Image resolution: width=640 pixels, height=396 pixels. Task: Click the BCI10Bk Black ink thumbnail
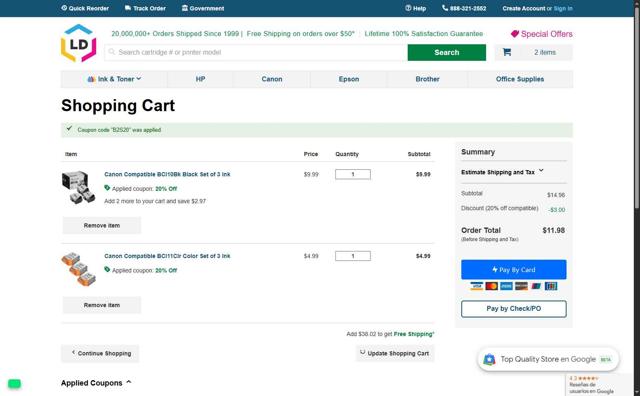tap(78, 187)
